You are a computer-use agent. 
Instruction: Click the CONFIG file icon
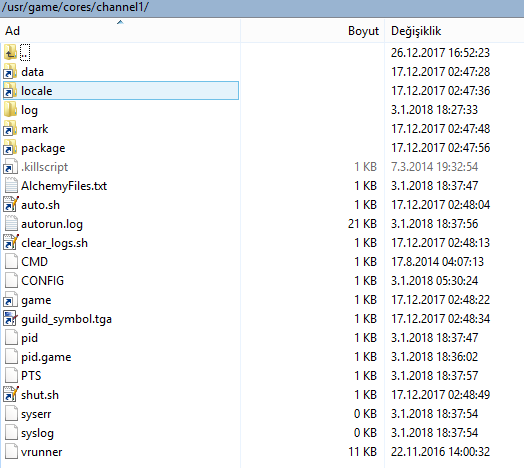pos(11,281)
